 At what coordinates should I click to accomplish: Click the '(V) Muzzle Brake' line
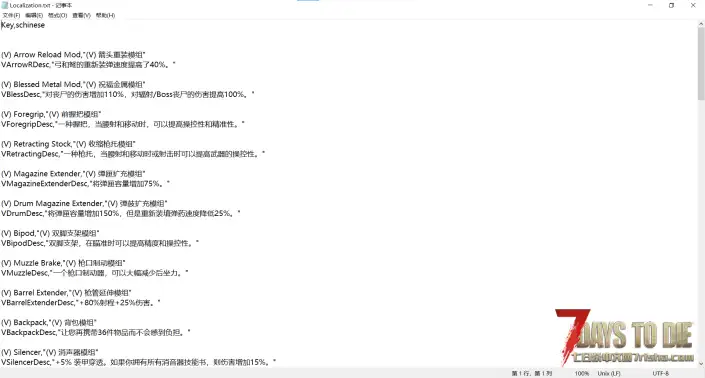63,263
